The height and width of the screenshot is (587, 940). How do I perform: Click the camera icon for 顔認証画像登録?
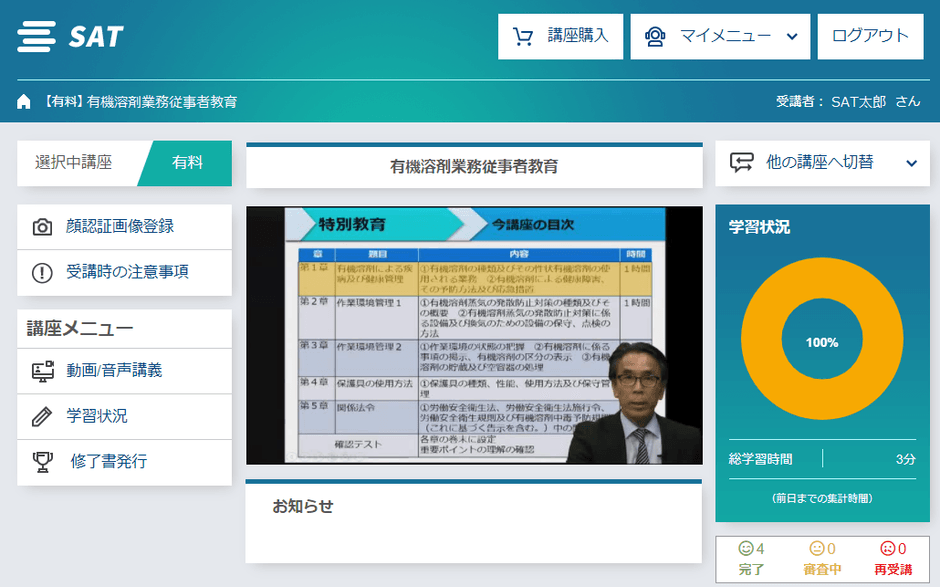click(x=42, y=227)
